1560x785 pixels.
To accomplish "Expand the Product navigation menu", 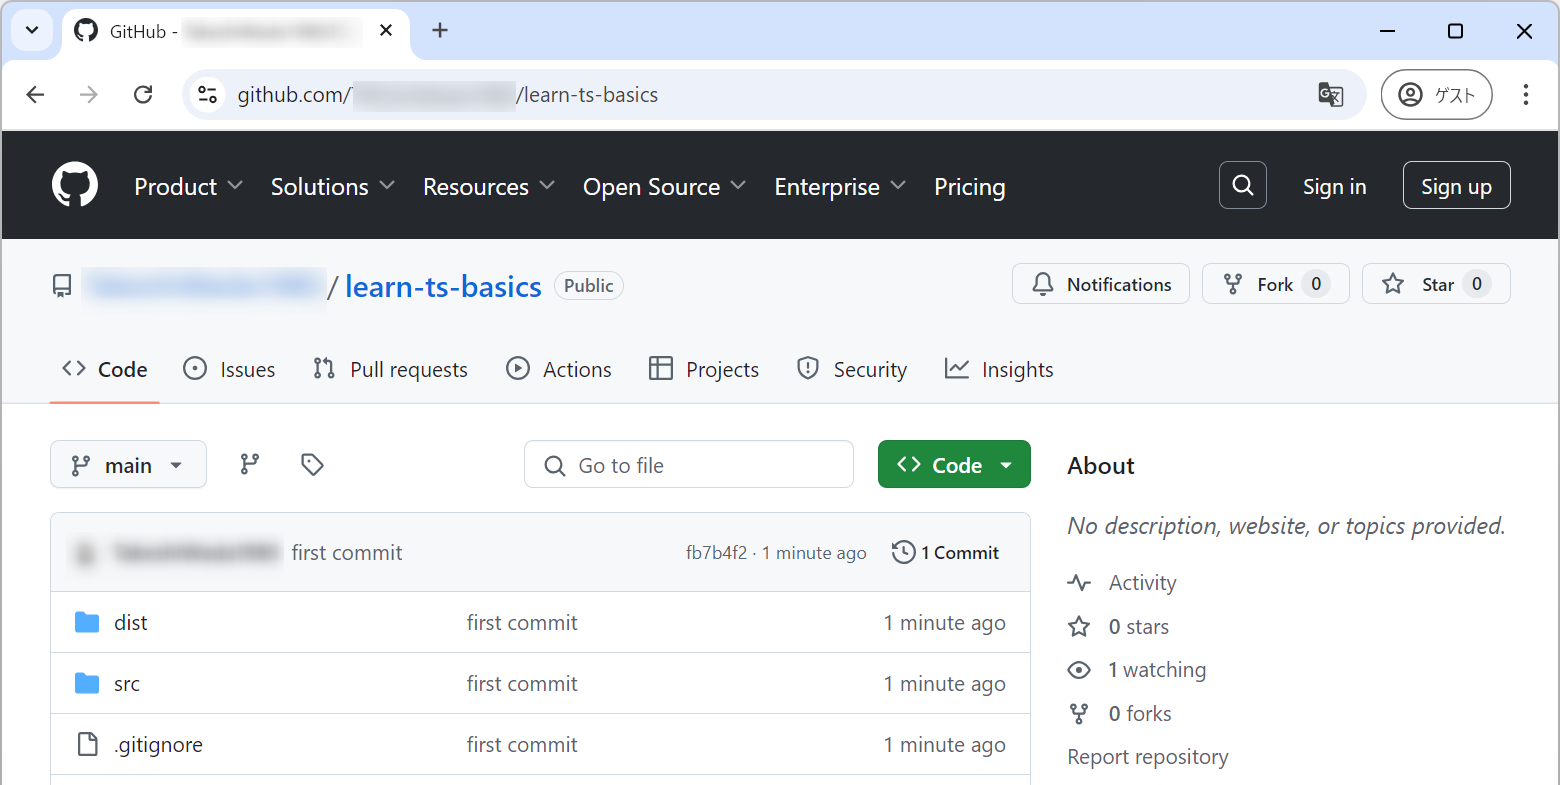I will tap(188, 187).
